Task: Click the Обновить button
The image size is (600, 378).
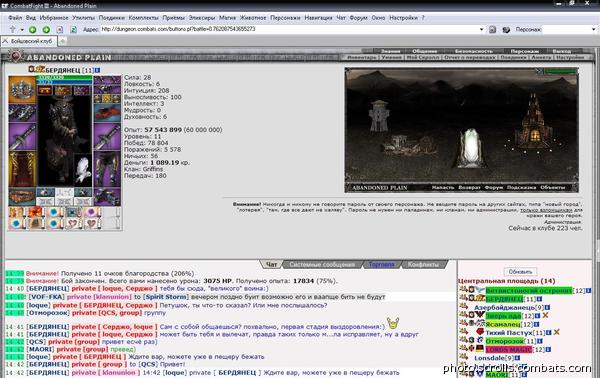Action: click(520, 272)
